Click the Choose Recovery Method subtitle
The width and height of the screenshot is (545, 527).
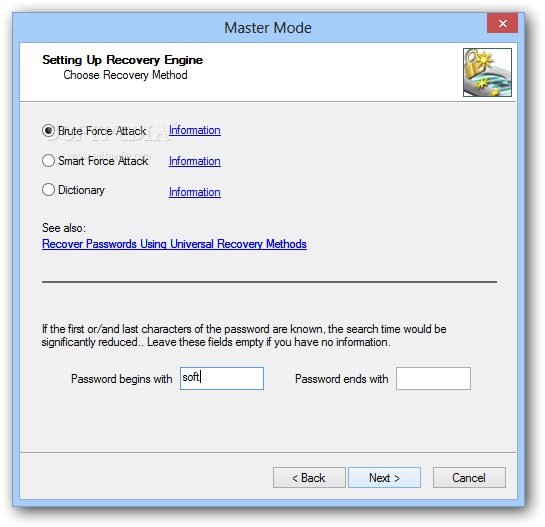[125, 75]
